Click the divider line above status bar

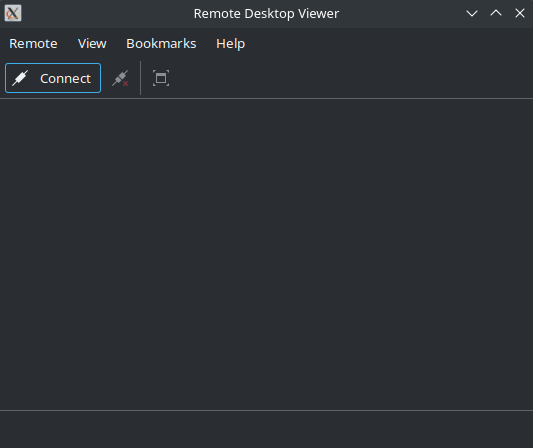(266, 410)
